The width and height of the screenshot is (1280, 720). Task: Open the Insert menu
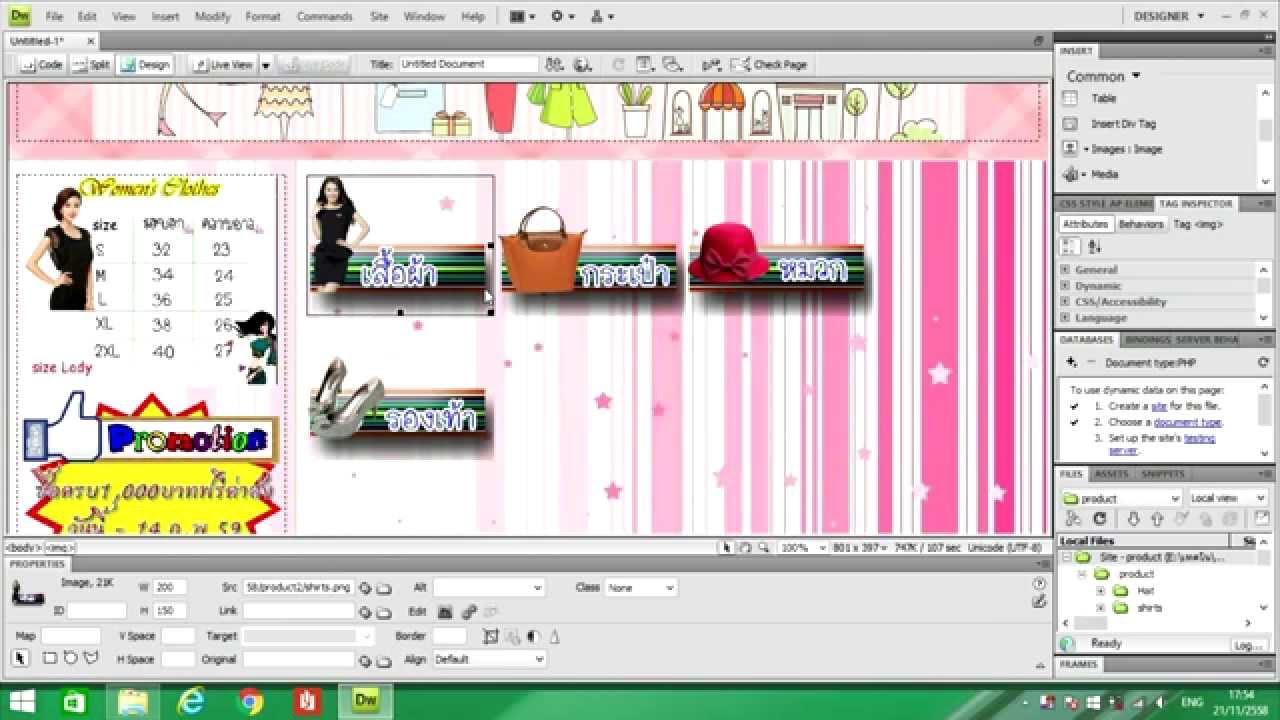coord(165,17)
